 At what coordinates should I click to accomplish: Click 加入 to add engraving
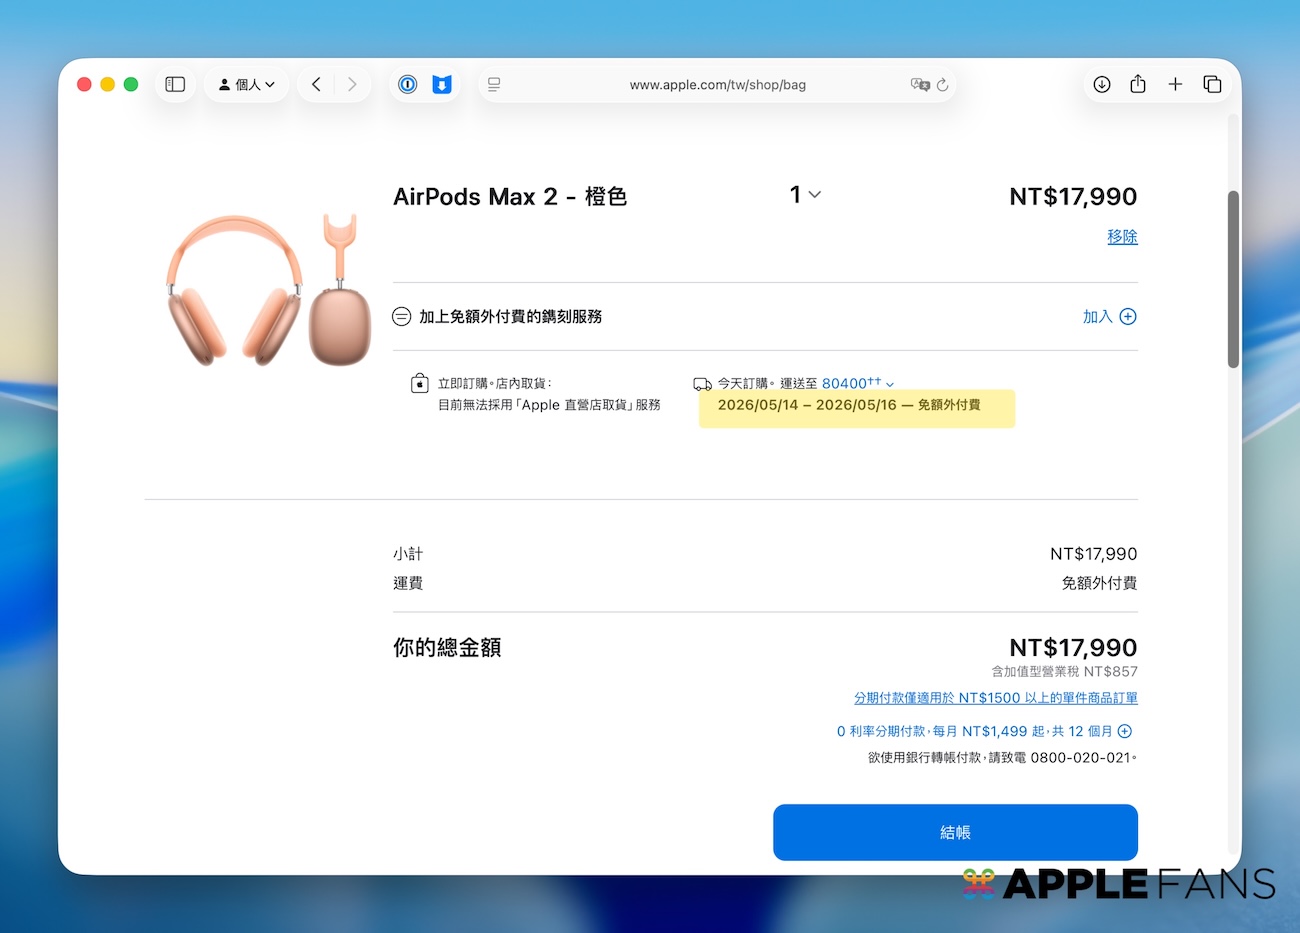click(1109, 316)
